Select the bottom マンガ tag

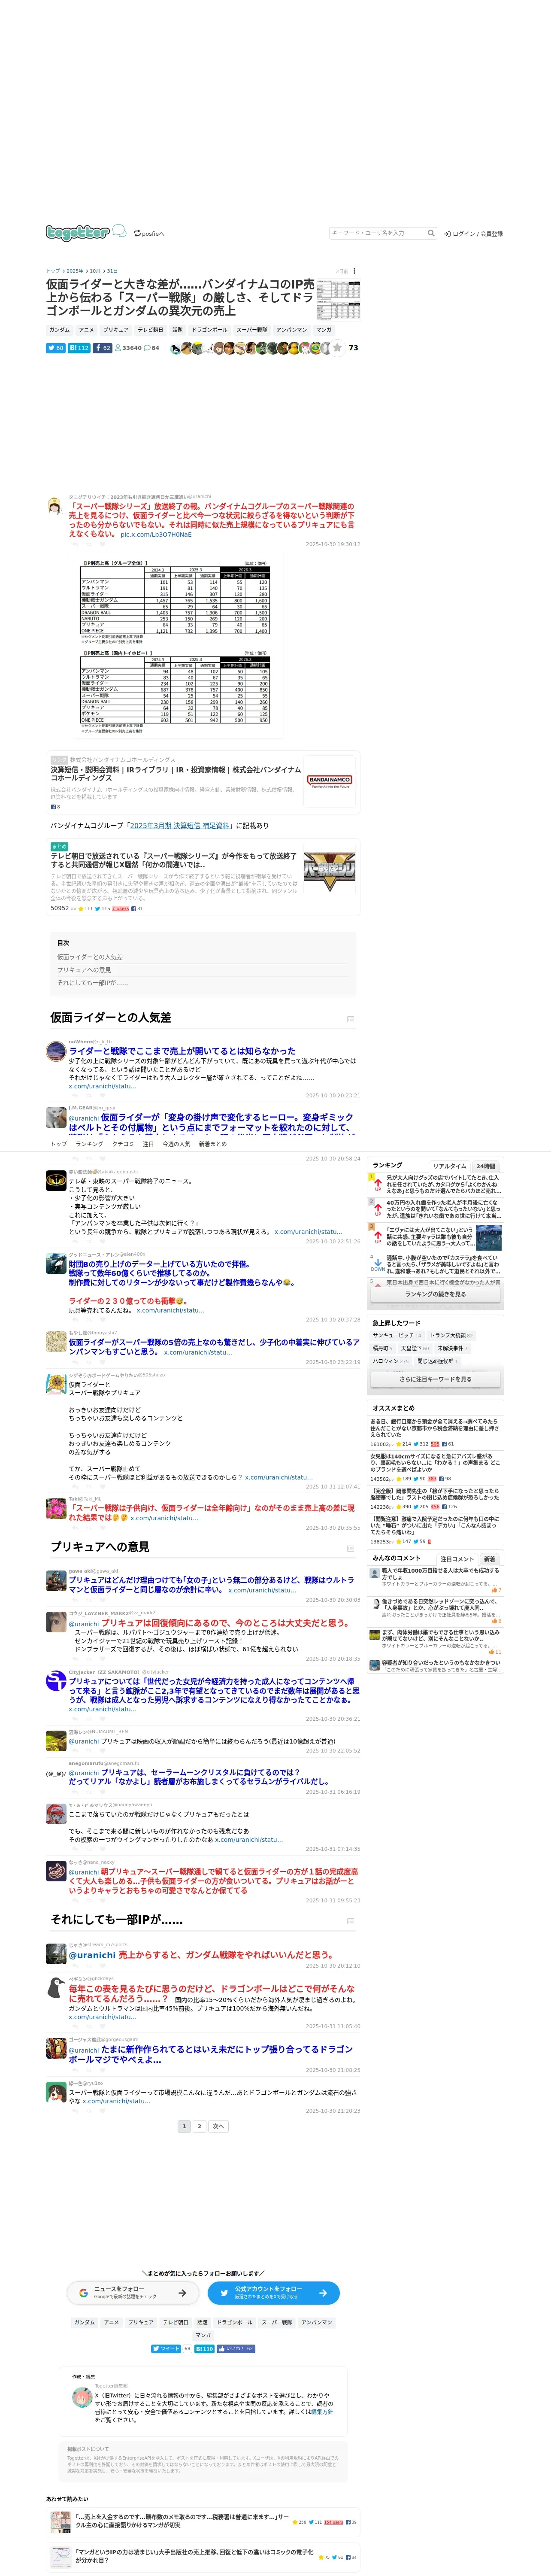[x=203, y=2335]
